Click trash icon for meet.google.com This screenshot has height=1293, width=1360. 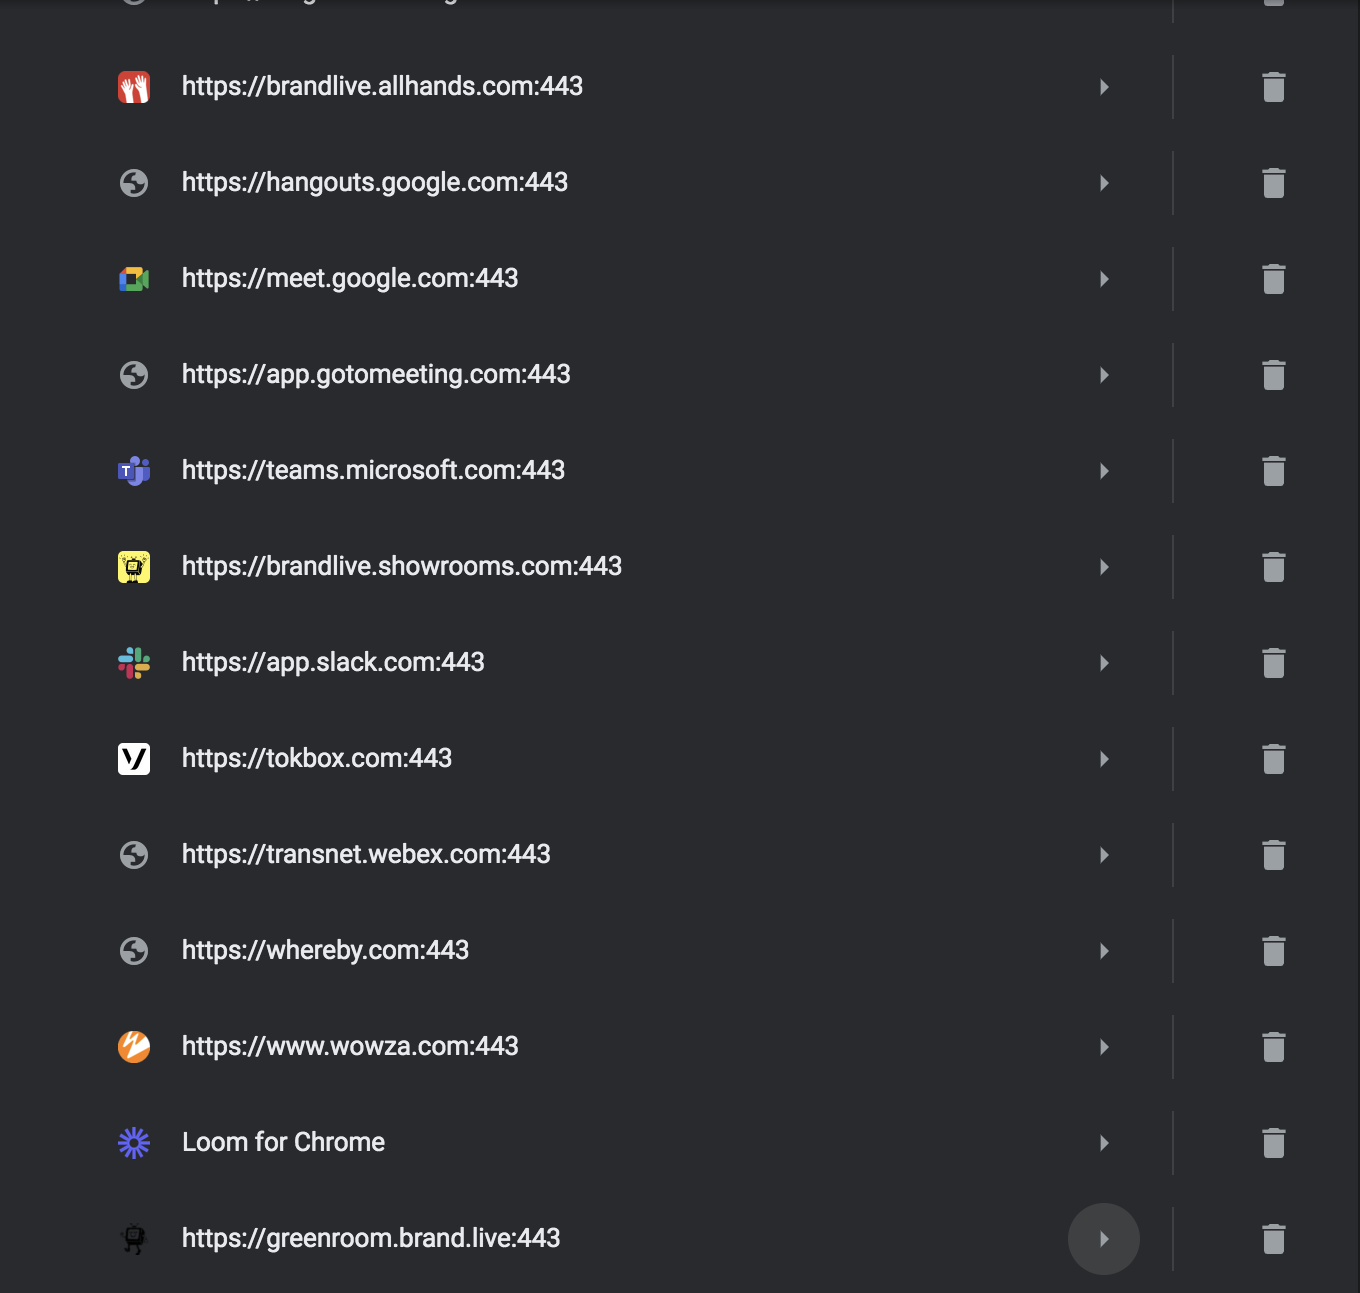coord(1273,279)
